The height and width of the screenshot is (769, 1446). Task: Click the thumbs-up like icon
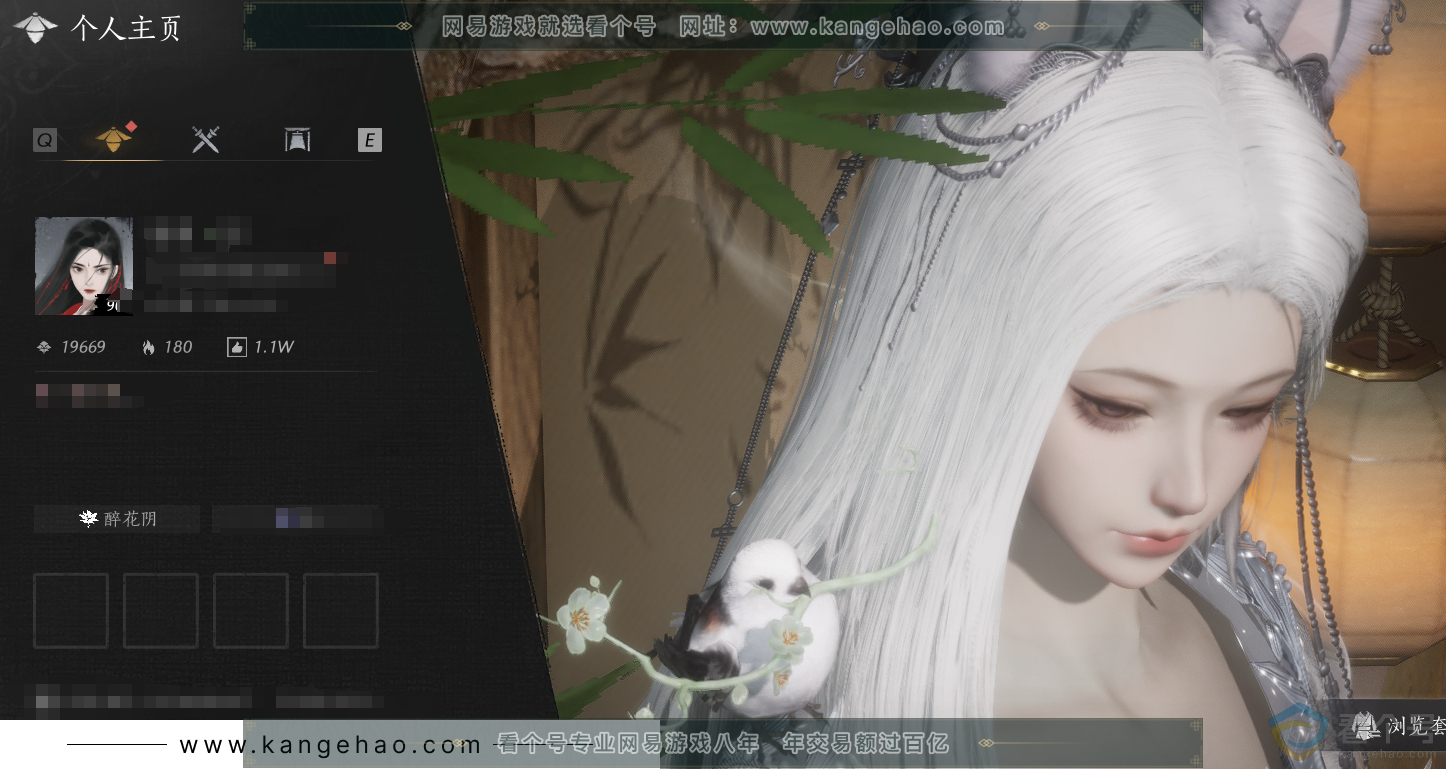point(237,347)
